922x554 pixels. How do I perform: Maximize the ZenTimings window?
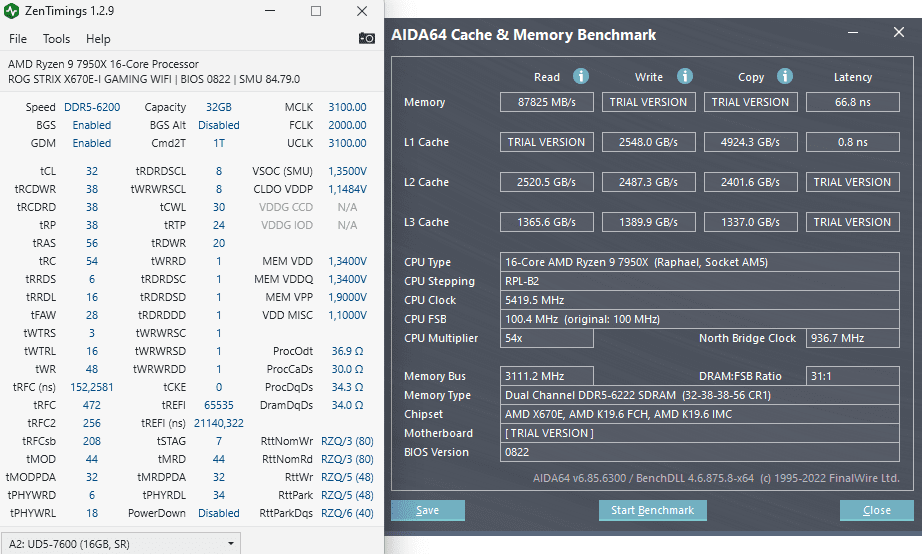pyautogui.click(x=316, y=11)
